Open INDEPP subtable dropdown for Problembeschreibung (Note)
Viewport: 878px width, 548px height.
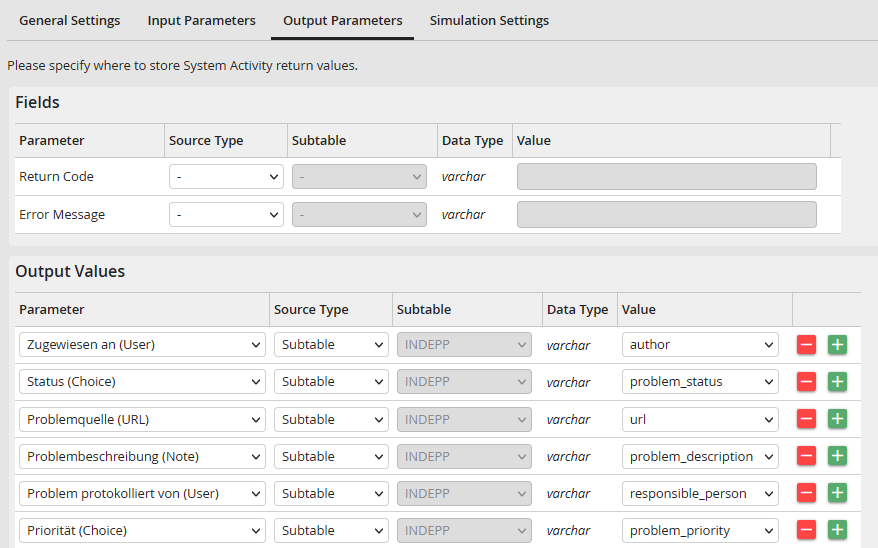click(x=465, y=456)
